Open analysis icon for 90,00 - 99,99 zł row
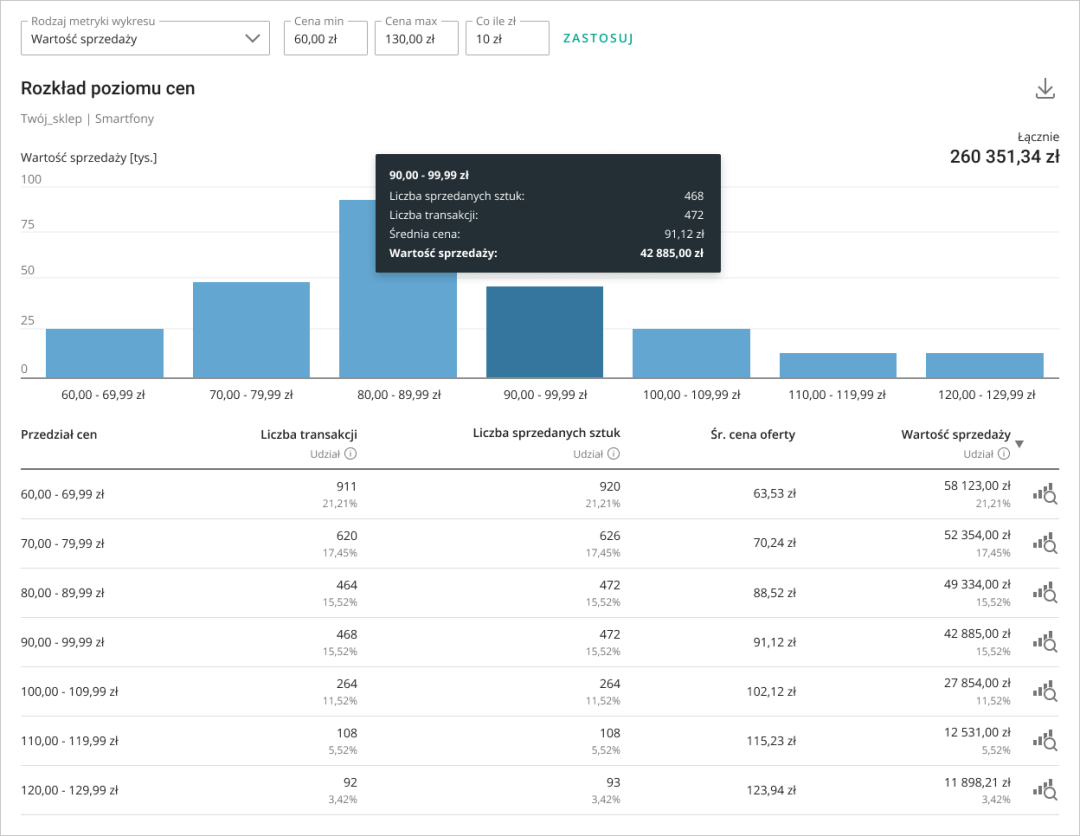 1045,642
